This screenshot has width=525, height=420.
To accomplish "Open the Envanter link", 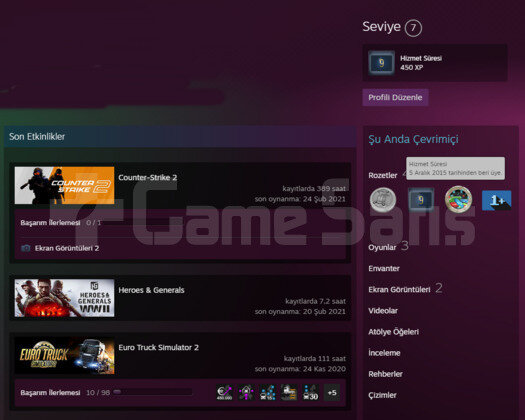I will point(384,268).
